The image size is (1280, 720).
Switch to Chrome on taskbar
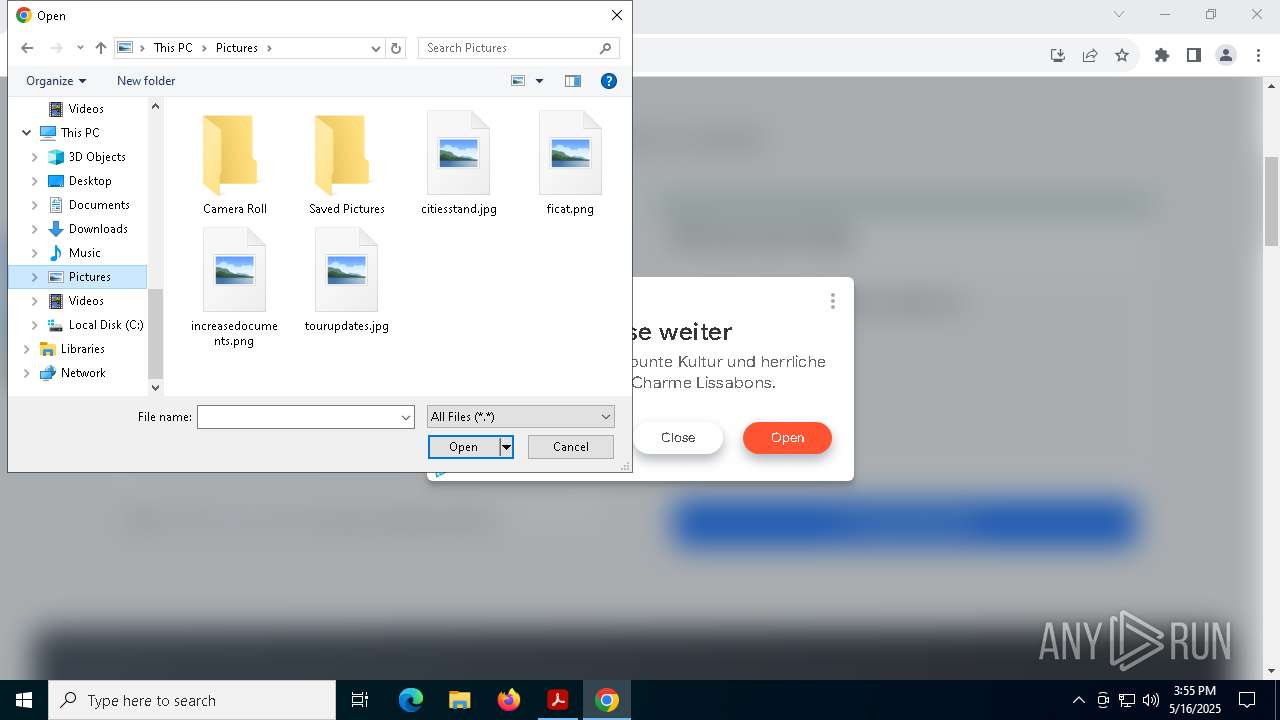[x=607, y=700]
